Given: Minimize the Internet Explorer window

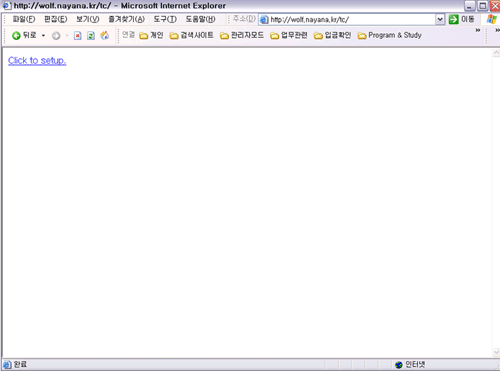Looking at the screenshot, I should click(469, 6).
